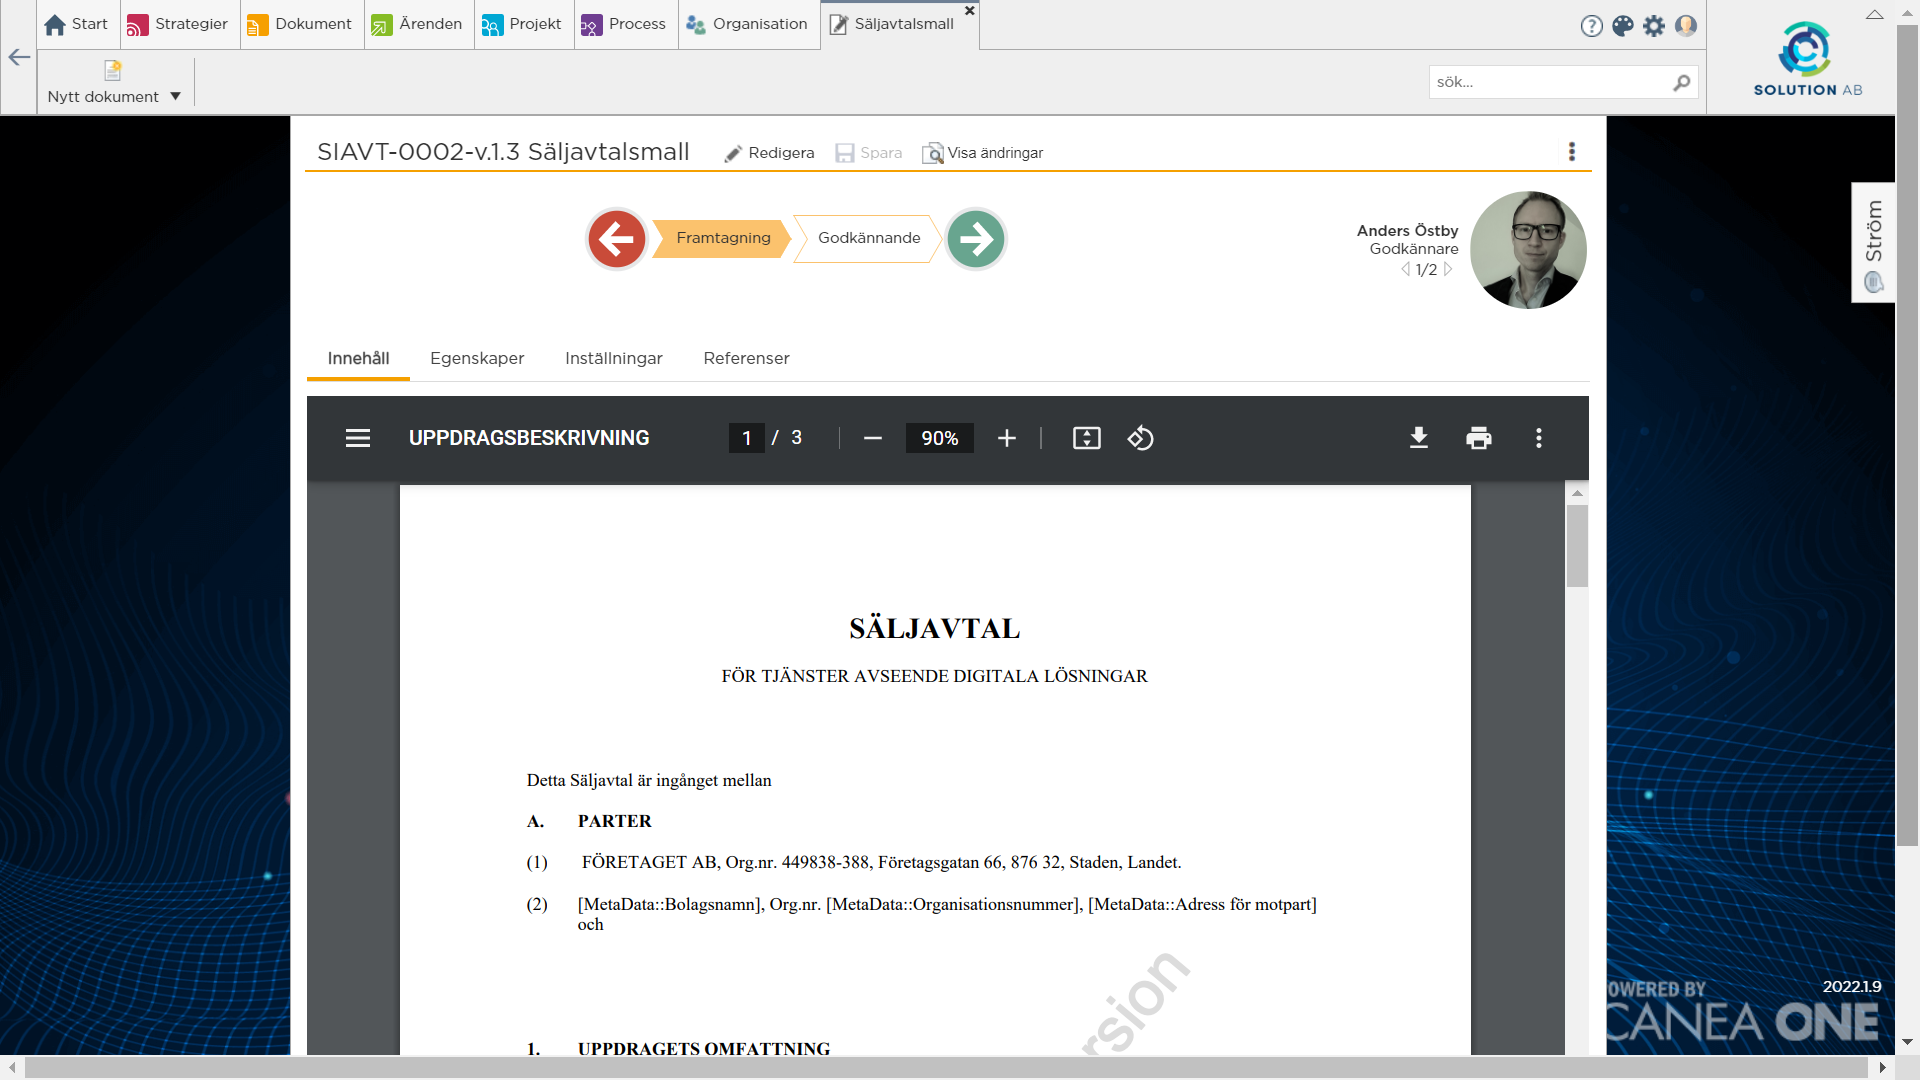Print the PDF document
The width and height of the screenshot is (1920, 1080).
(x=1478, y=438)
